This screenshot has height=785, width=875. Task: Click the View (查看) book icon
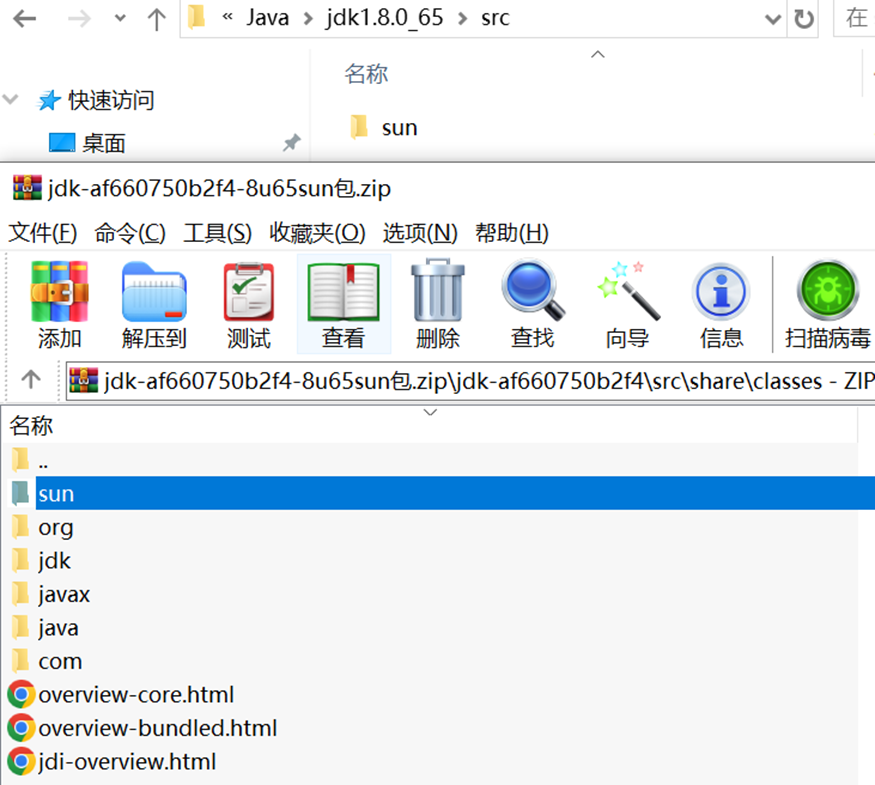point(344,292)
